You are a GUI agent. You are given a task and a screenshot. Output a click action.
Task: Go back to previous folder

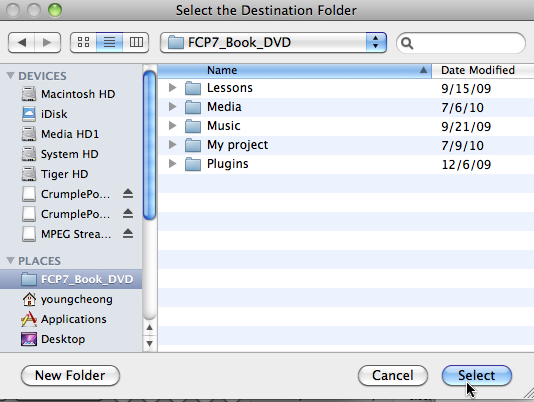(x=21, y=43)
